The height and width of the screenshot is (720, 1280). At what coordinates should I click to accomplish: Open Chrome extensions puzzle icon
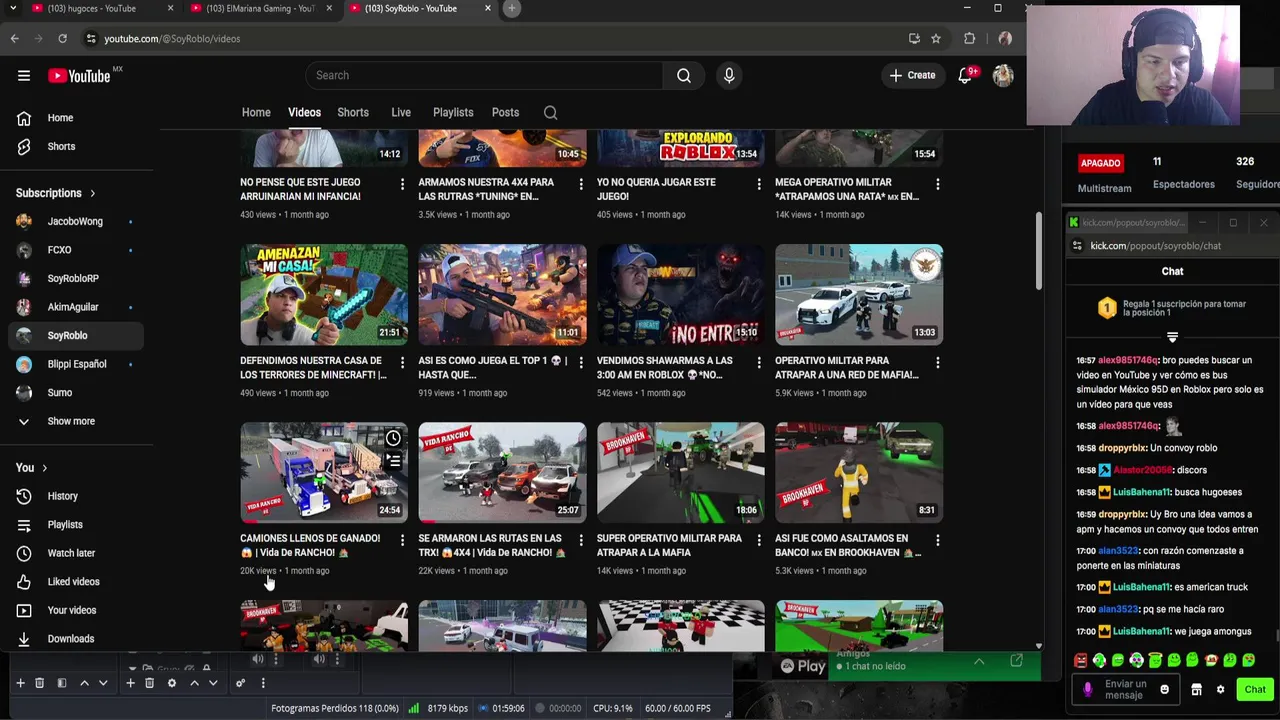click(969, 38)
